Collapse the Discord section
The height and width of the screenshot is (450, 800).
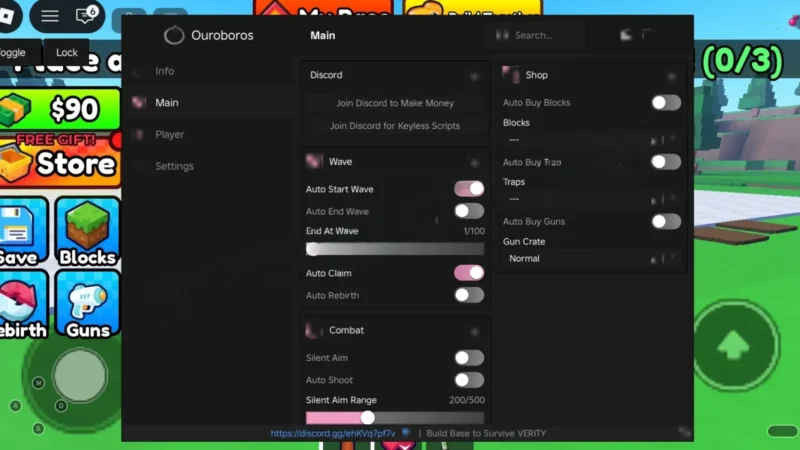pyautogui.click(x=474, y=77)
